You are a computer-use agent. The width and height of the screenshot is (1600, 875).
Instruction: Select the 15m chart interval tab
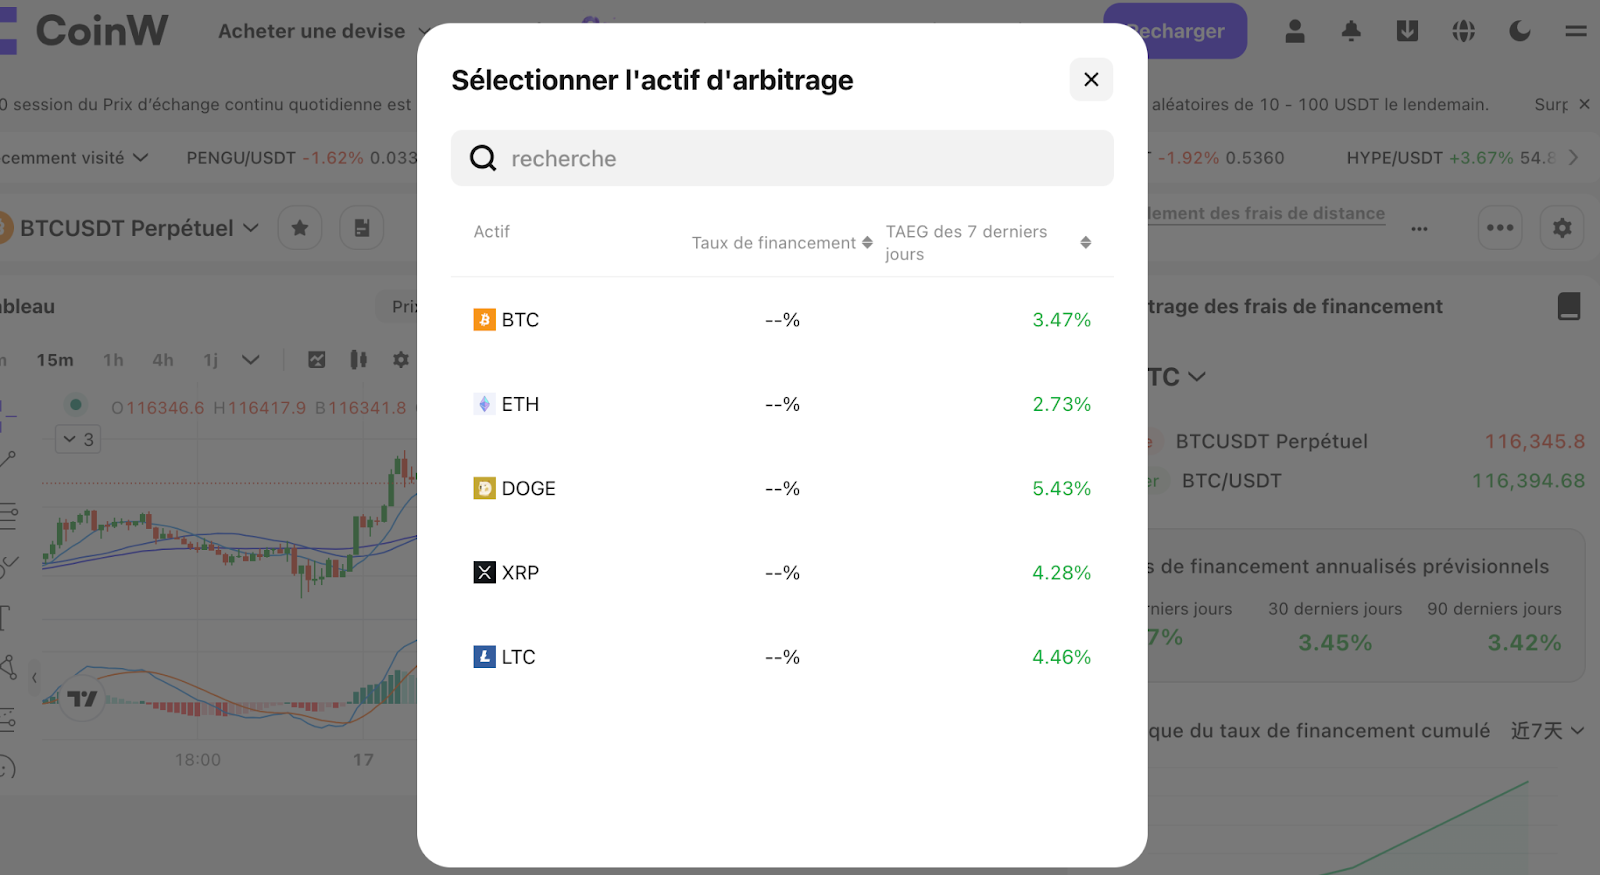click(55, 360)
